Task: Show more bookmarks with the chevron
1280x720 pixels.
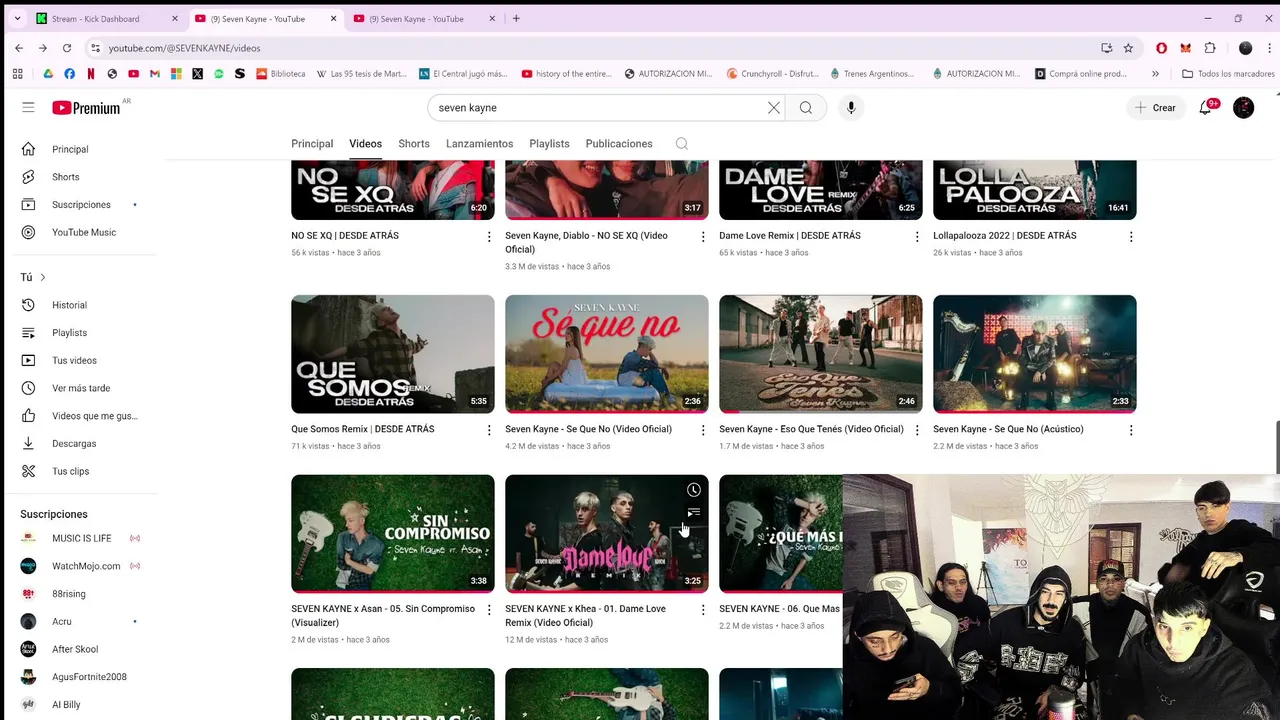Action: 1155,74
